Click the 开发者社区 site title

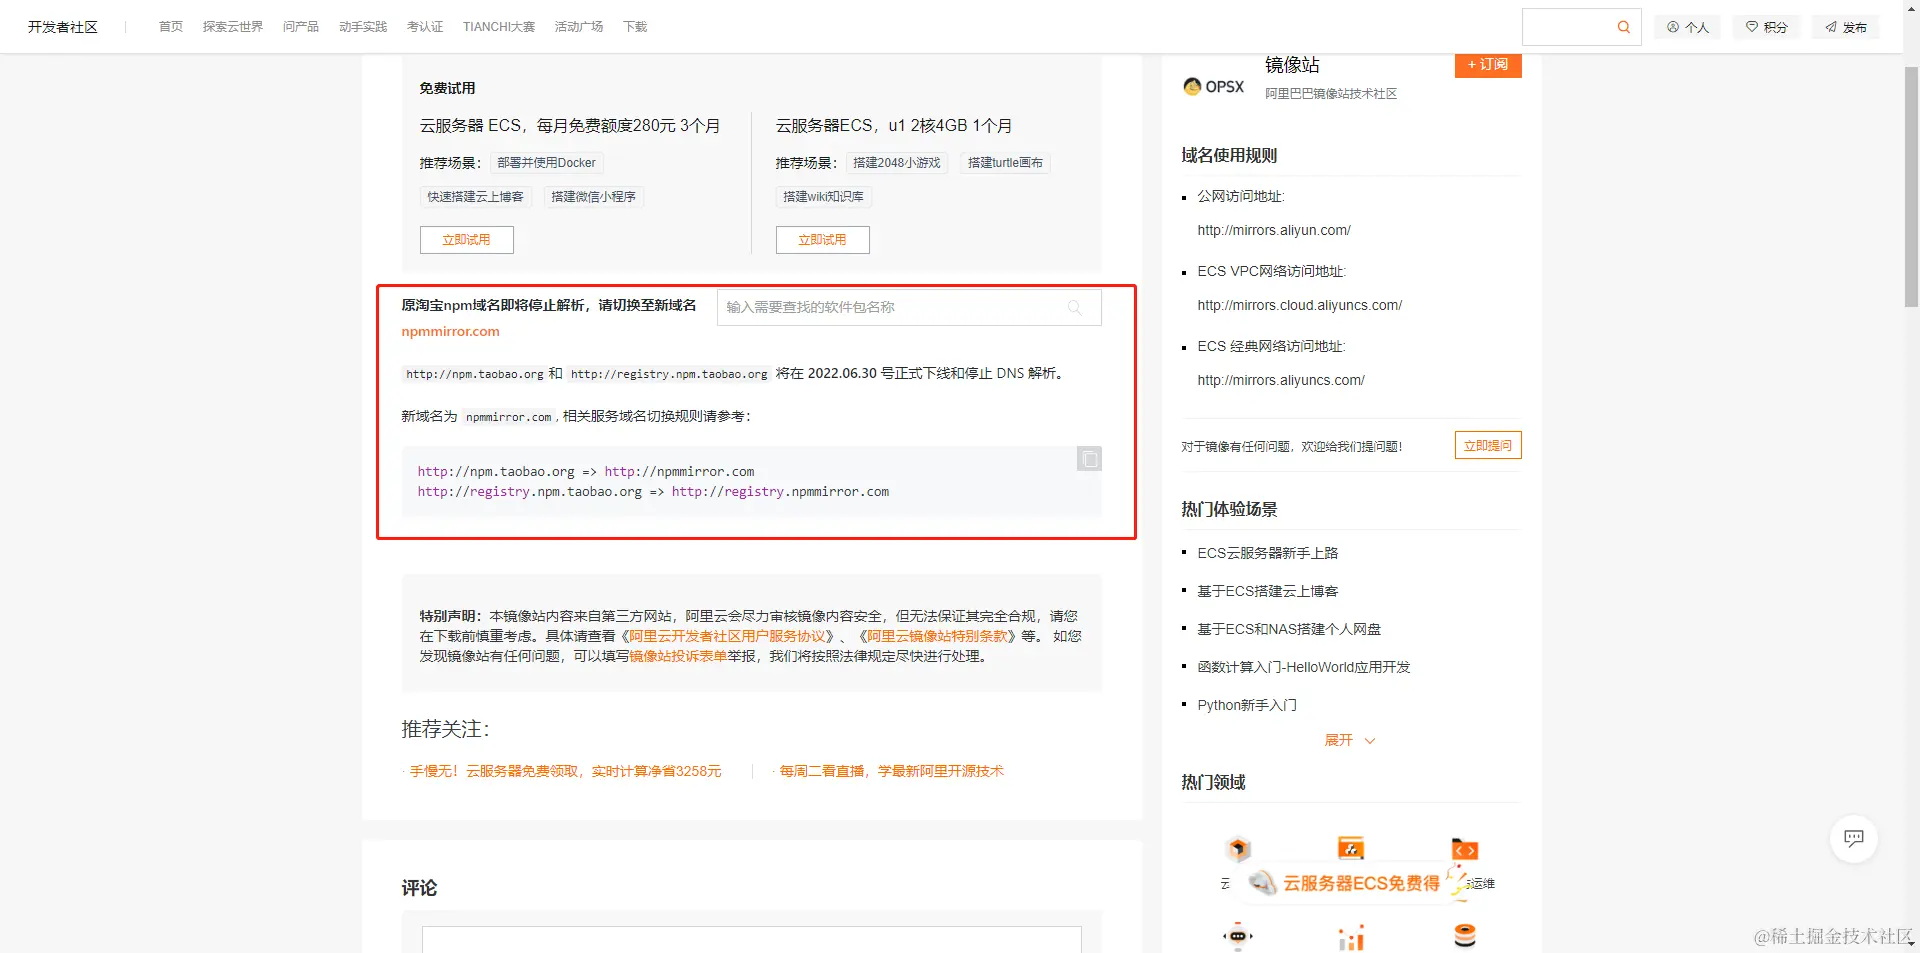(63, 27)
